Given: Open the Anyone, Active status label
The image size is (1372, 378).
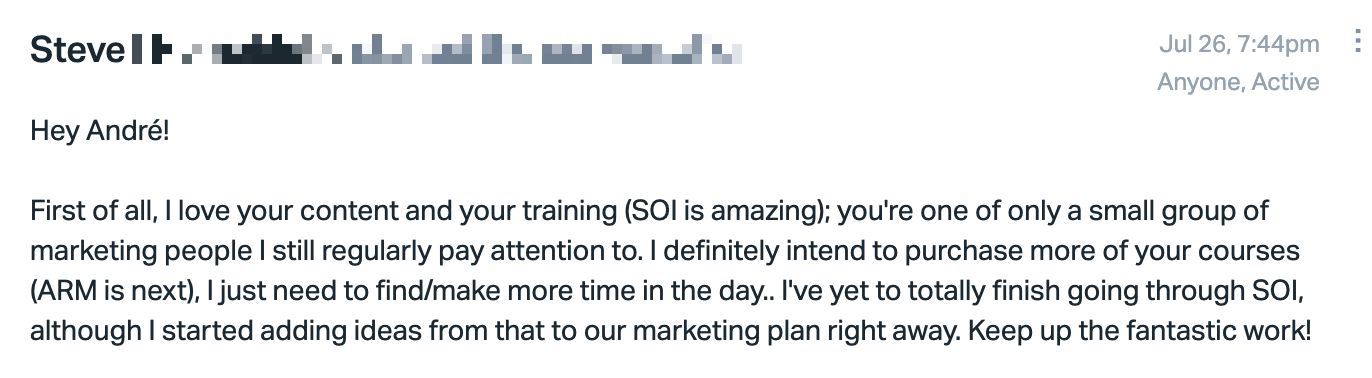Looking at the screenshot, I should point(1238,82).
